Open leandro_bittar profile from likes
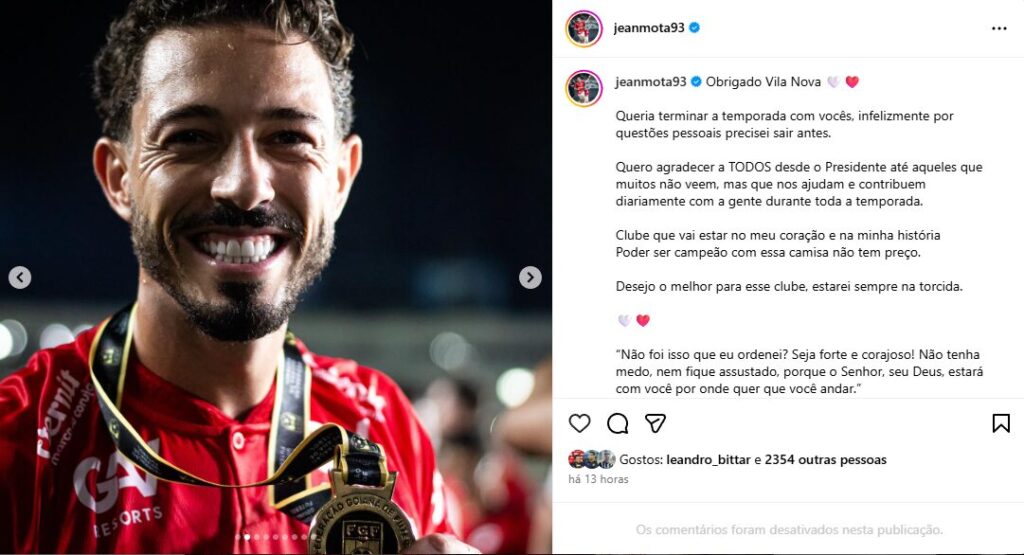 (x=708, y=460)
